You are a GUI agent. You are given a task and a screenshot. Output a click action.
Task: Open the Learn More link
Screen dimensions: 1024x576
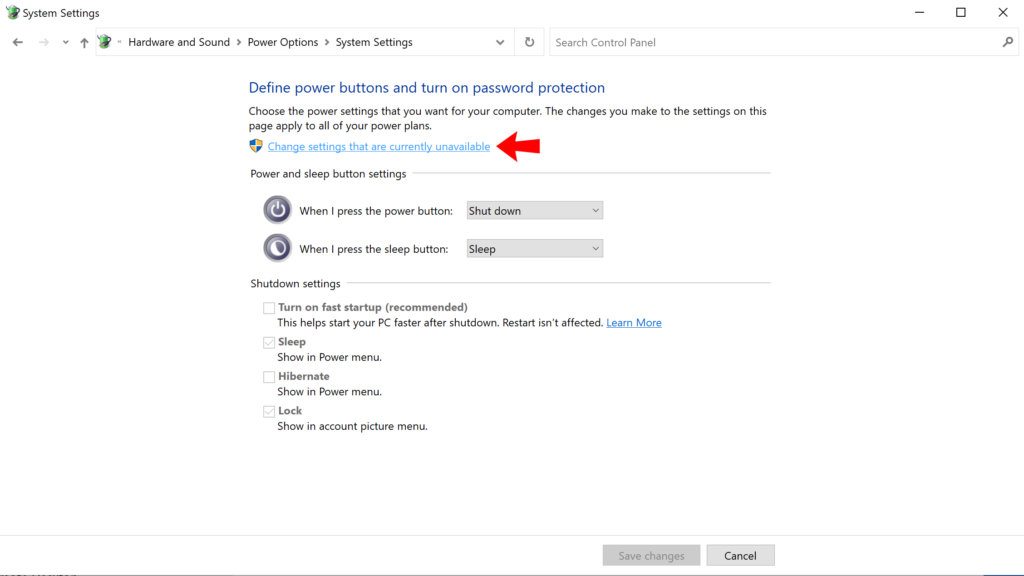pyautogui.click(x=633, y=323)
